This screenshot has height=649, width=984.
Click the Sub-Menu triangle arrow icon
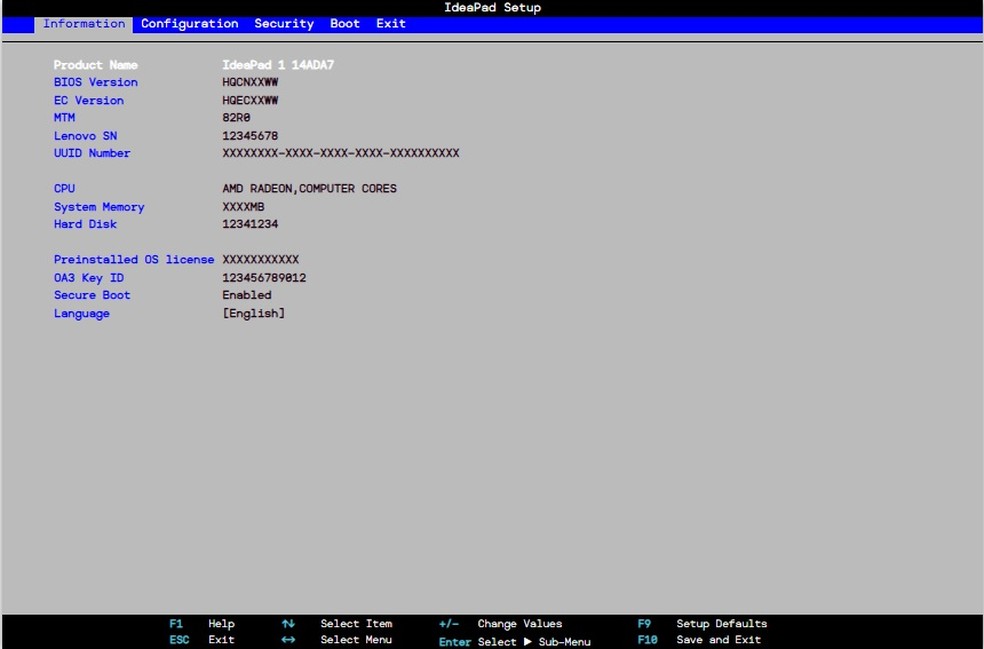pyautogui.click(x=527, y=642)
